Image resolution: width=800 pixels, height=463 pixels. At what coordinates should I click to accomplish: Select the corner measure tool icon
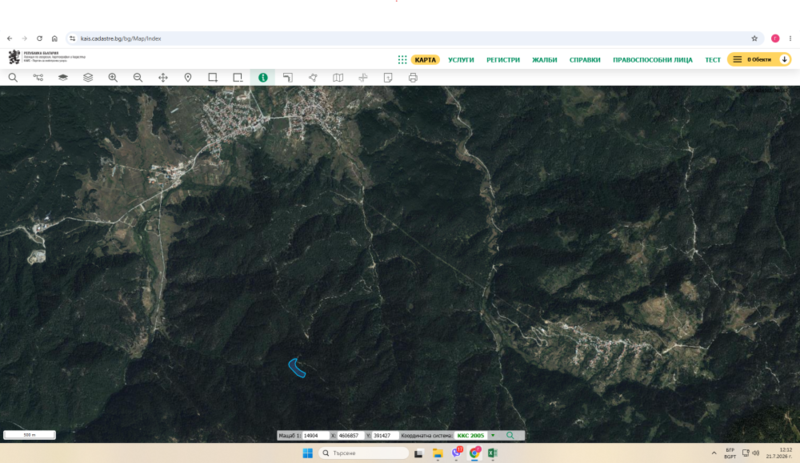288,78
